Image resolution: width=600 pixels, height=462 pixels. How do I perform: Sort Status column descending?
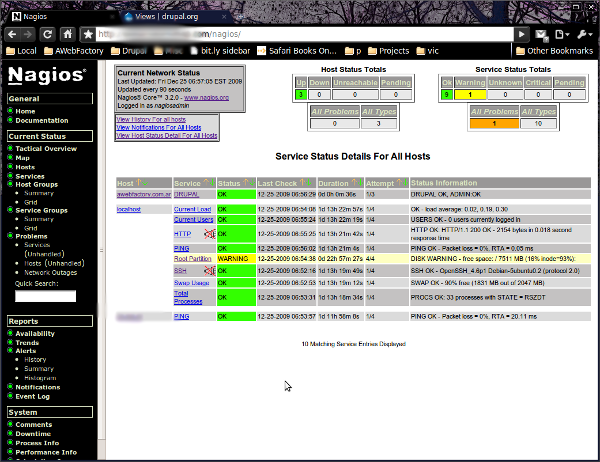pyautogui.click(x=251, y=183)
